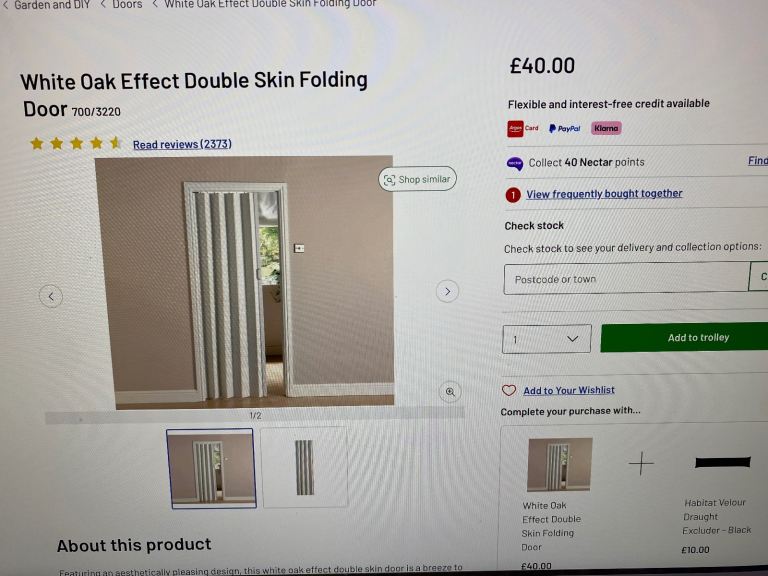Click the Argos Card logo
Image resolution: width=768 pixels, height=576 pixels.
pos(523,128)
